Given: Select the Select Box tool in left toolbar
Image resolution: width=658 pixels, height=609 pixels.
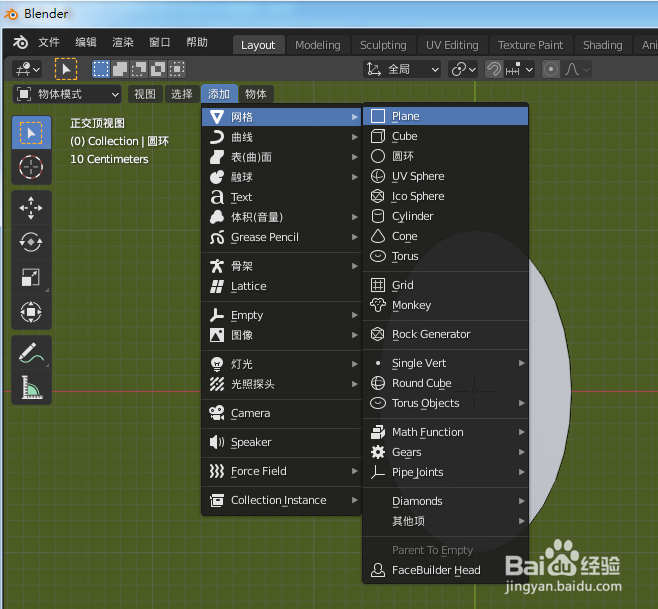Looking at the screenshot, I should tap(31, 133).
